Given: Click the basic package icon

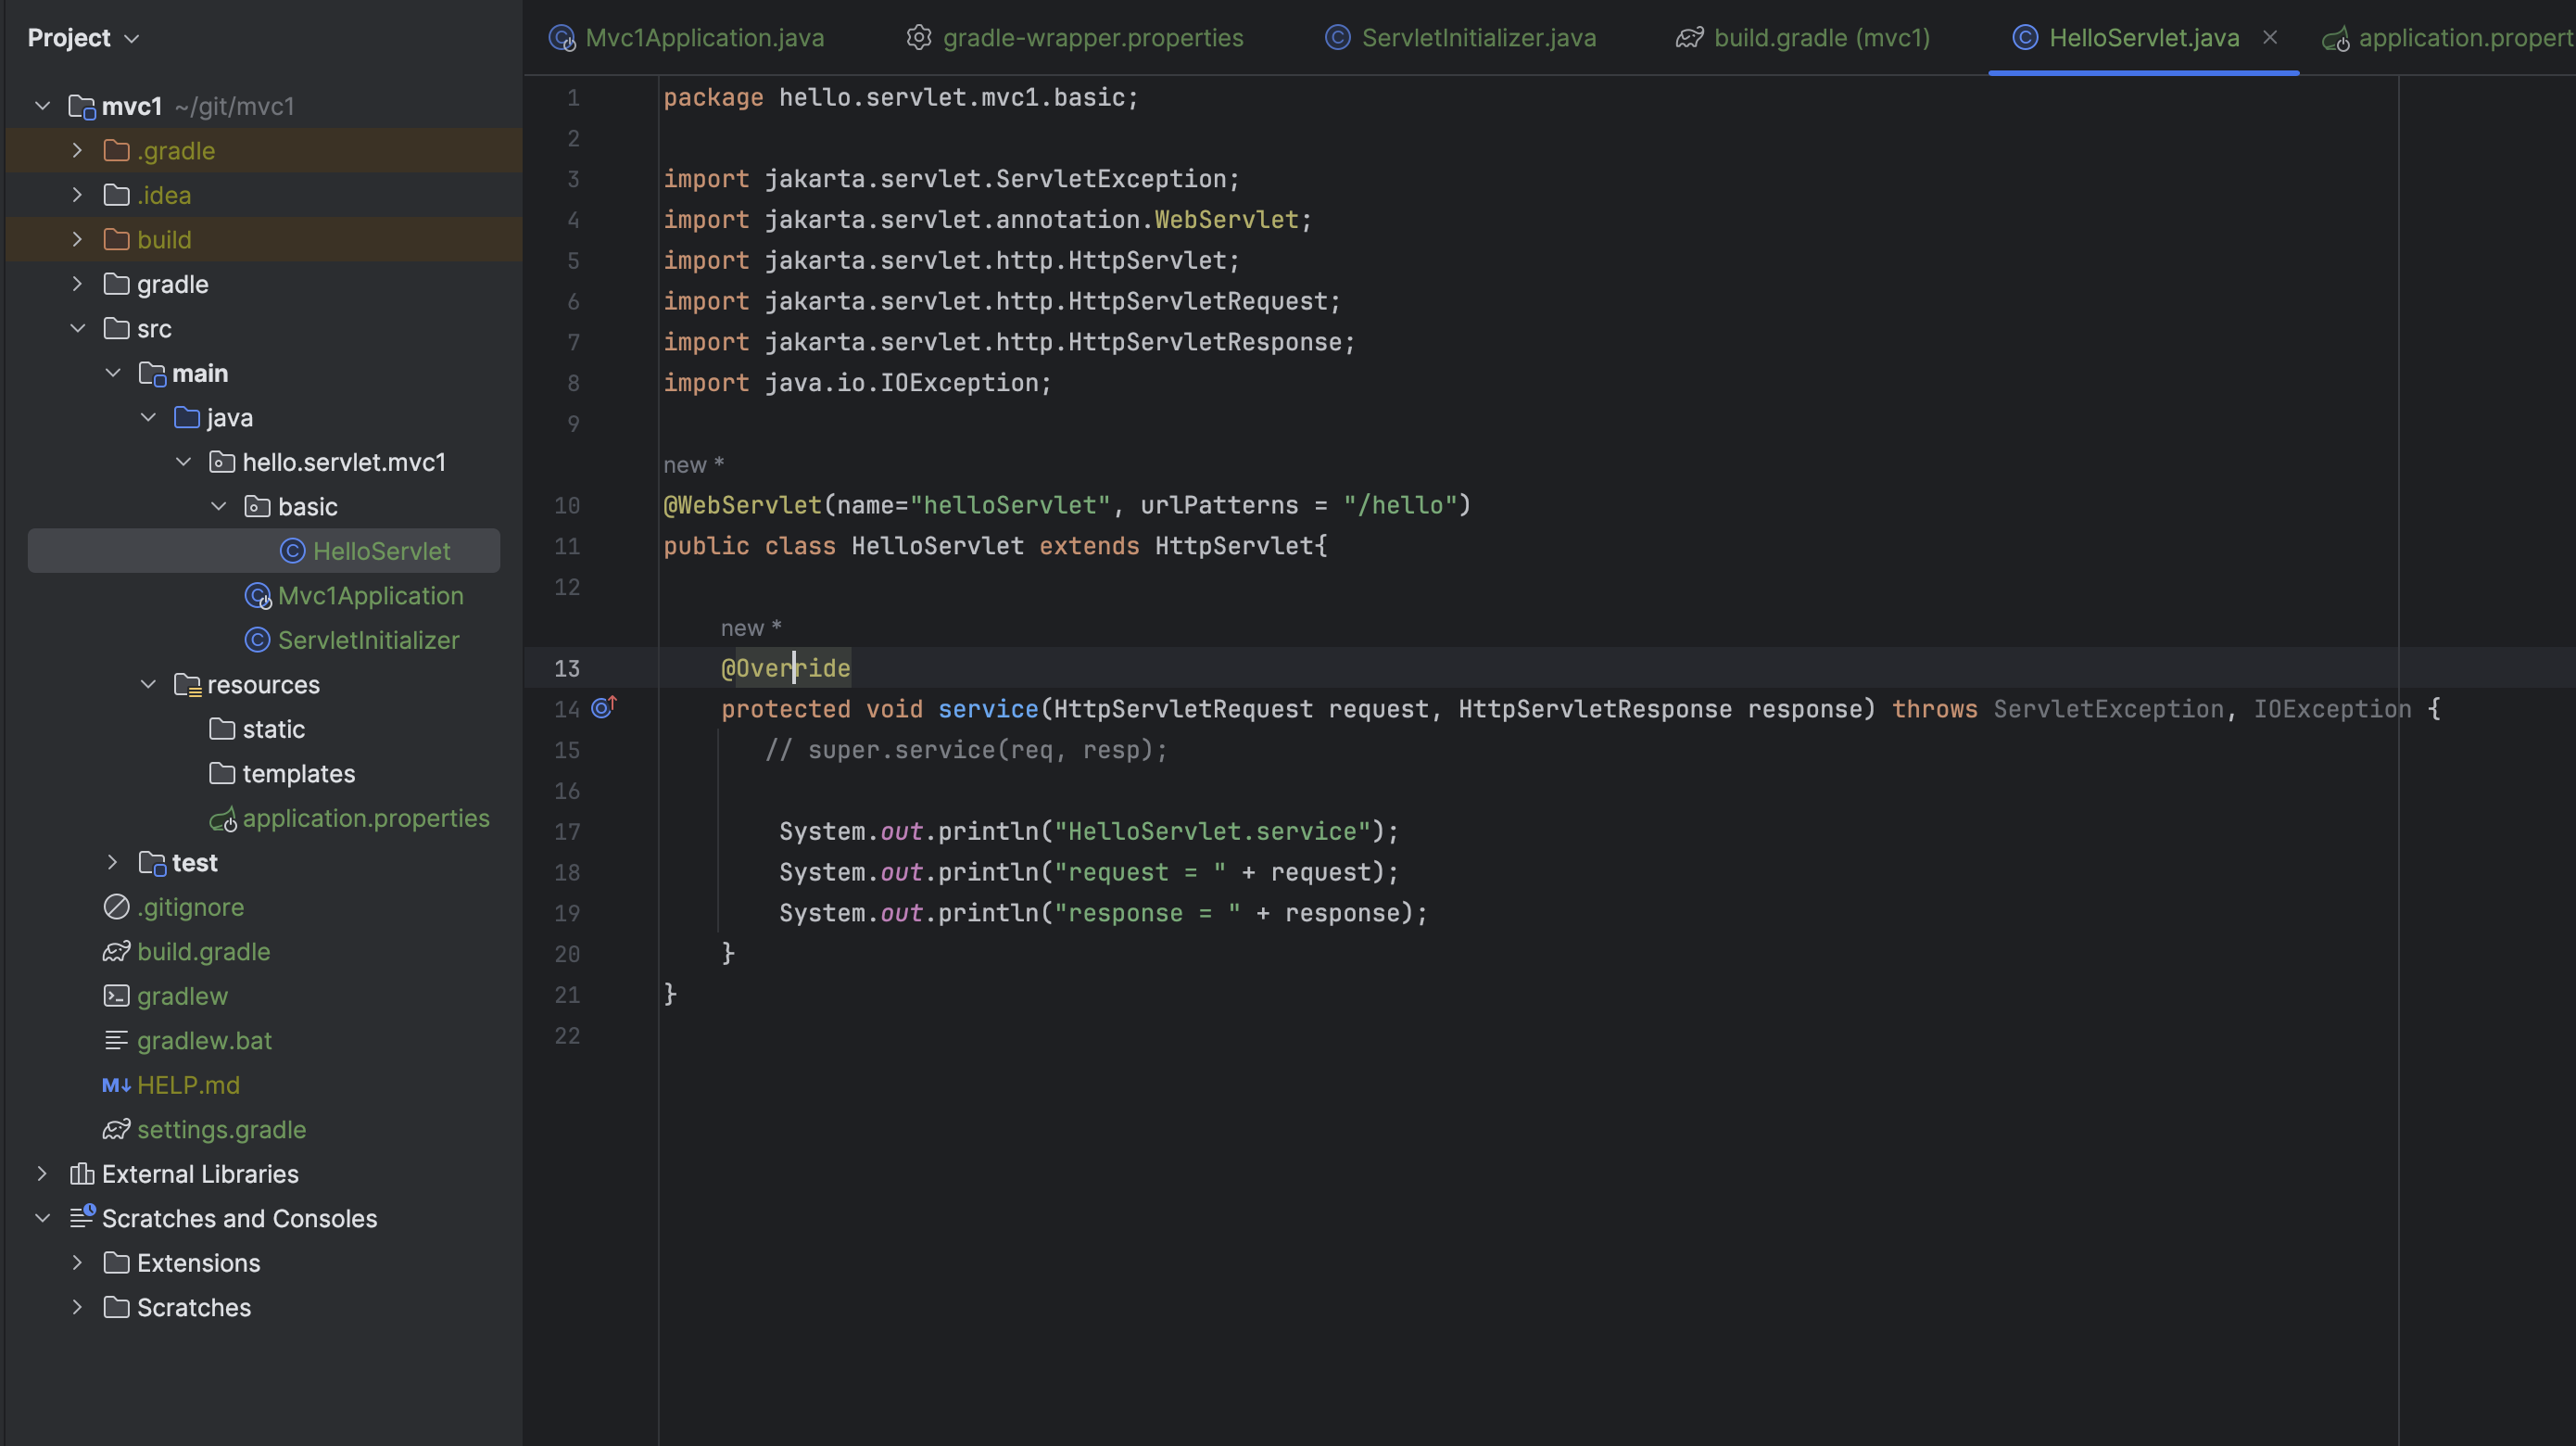Looking at the screenshot, I should coord(257,506).
